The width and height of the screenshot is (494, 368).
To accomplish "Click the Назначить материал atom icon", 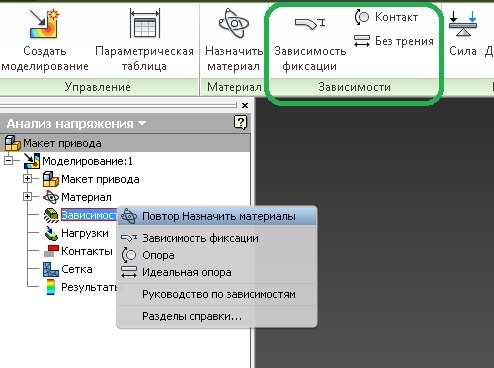I will point(234,23).
